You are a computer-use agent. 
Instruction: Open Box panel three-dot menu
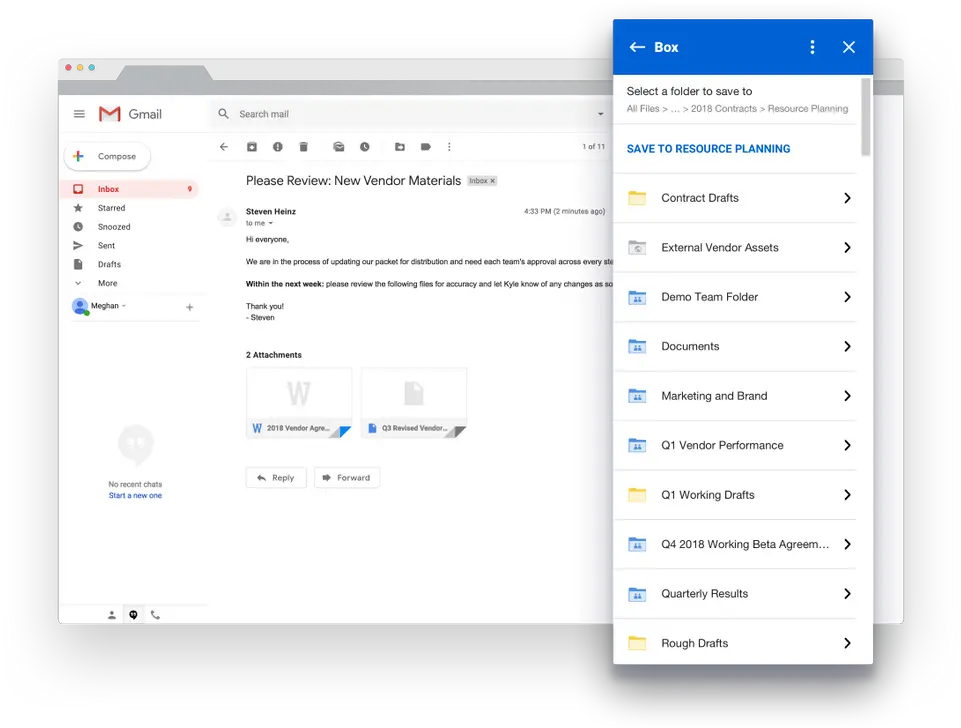pyautogui.click(x=813, y=47)
